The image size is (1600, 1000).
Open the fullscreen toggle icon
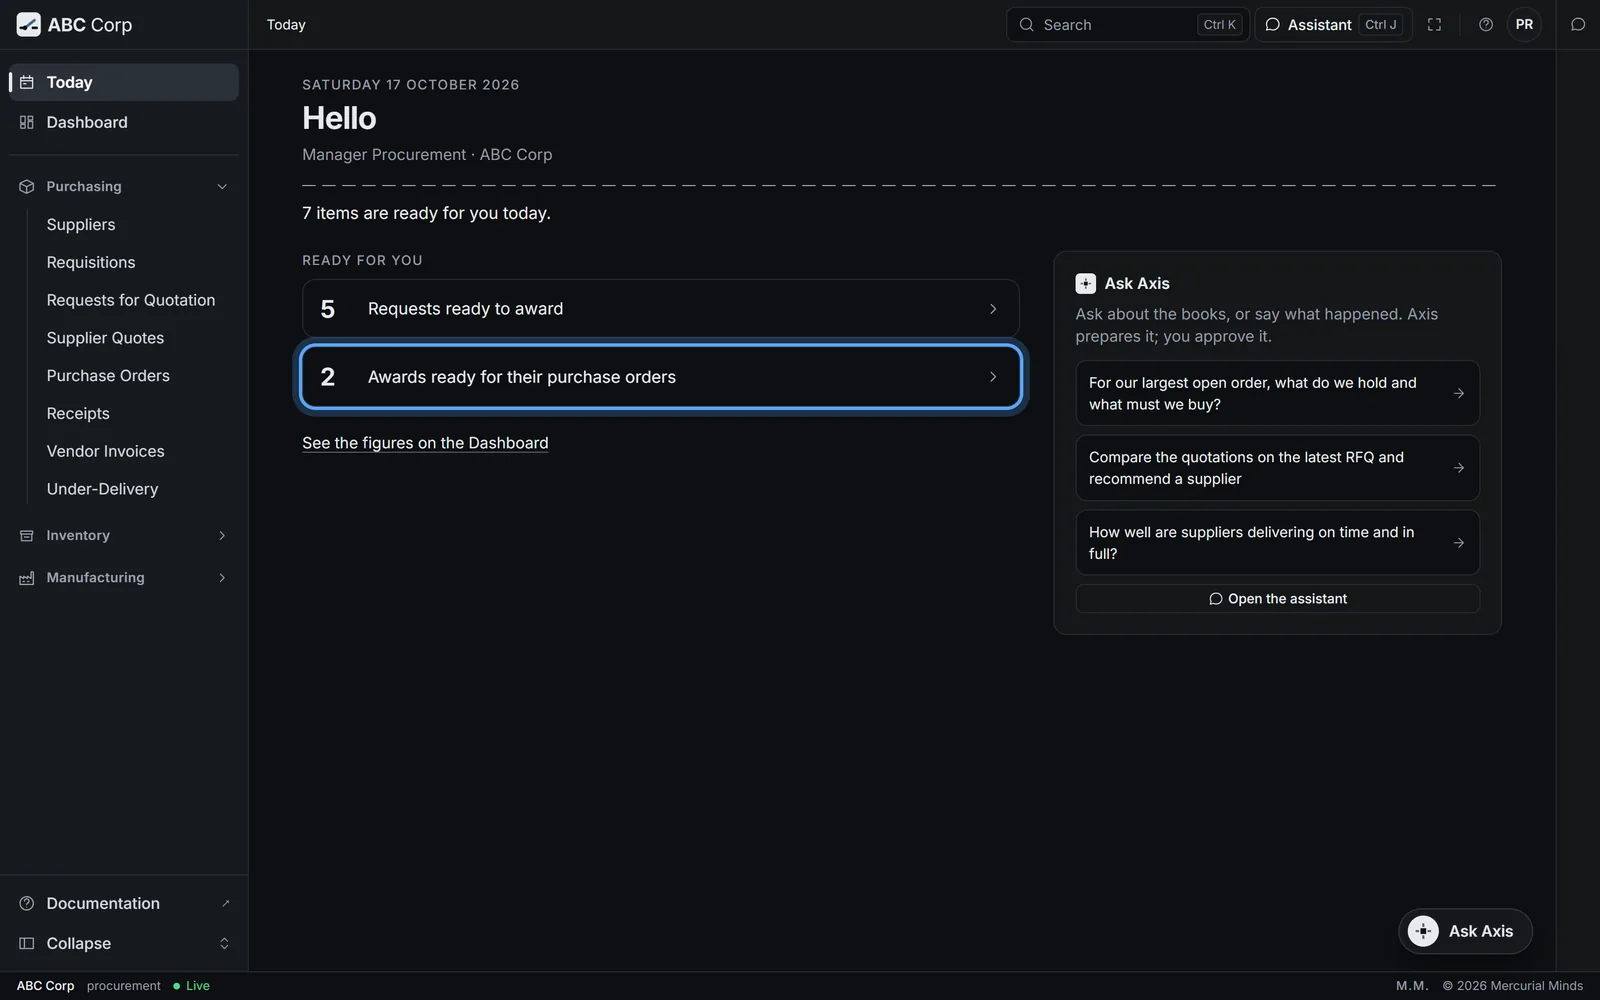(x=1434, y=25)
